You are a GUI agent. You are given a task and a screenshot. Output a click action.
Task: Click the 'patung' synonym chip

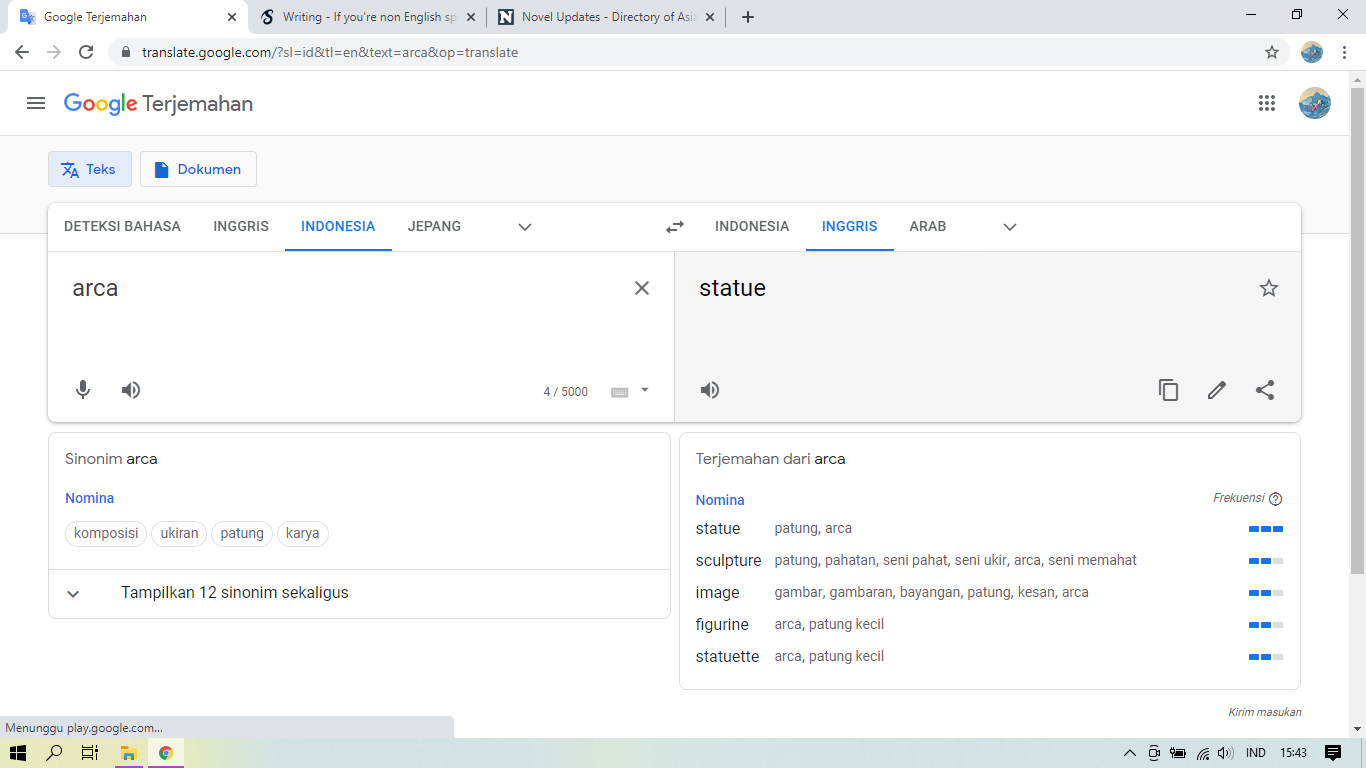(242, 533)
